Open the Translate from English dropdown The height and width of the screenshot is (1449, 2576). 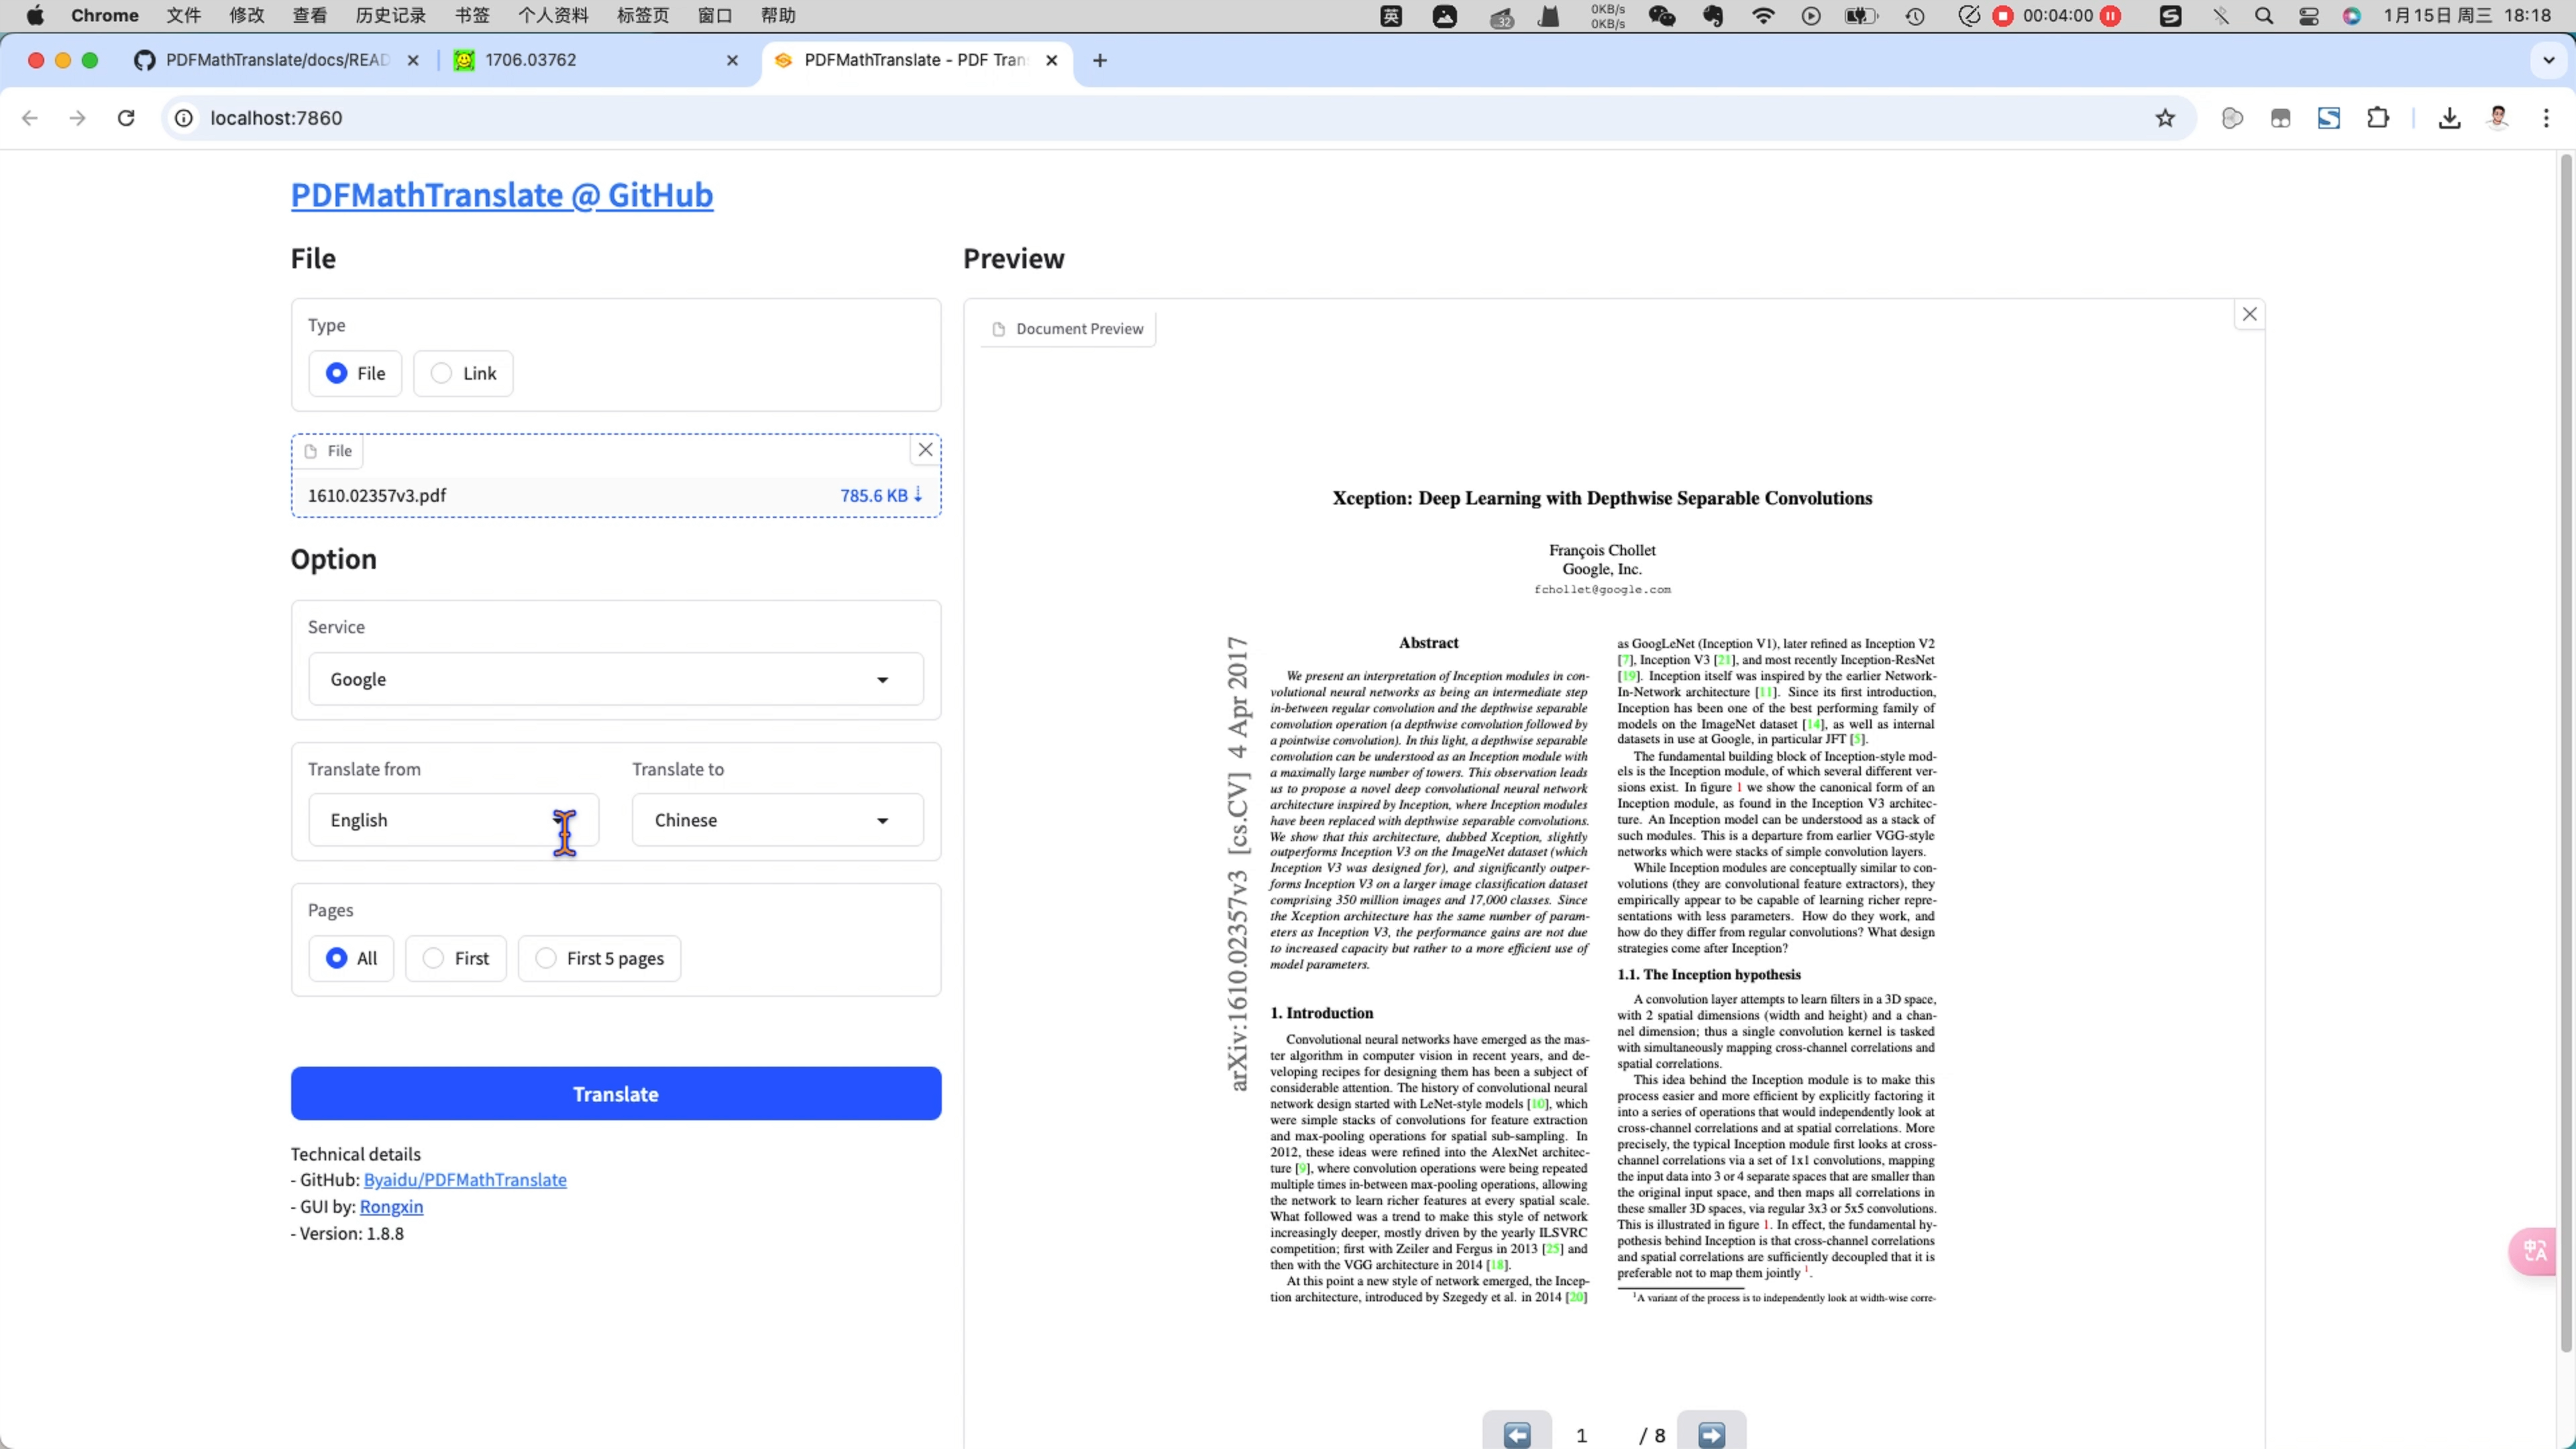[454, 820]
